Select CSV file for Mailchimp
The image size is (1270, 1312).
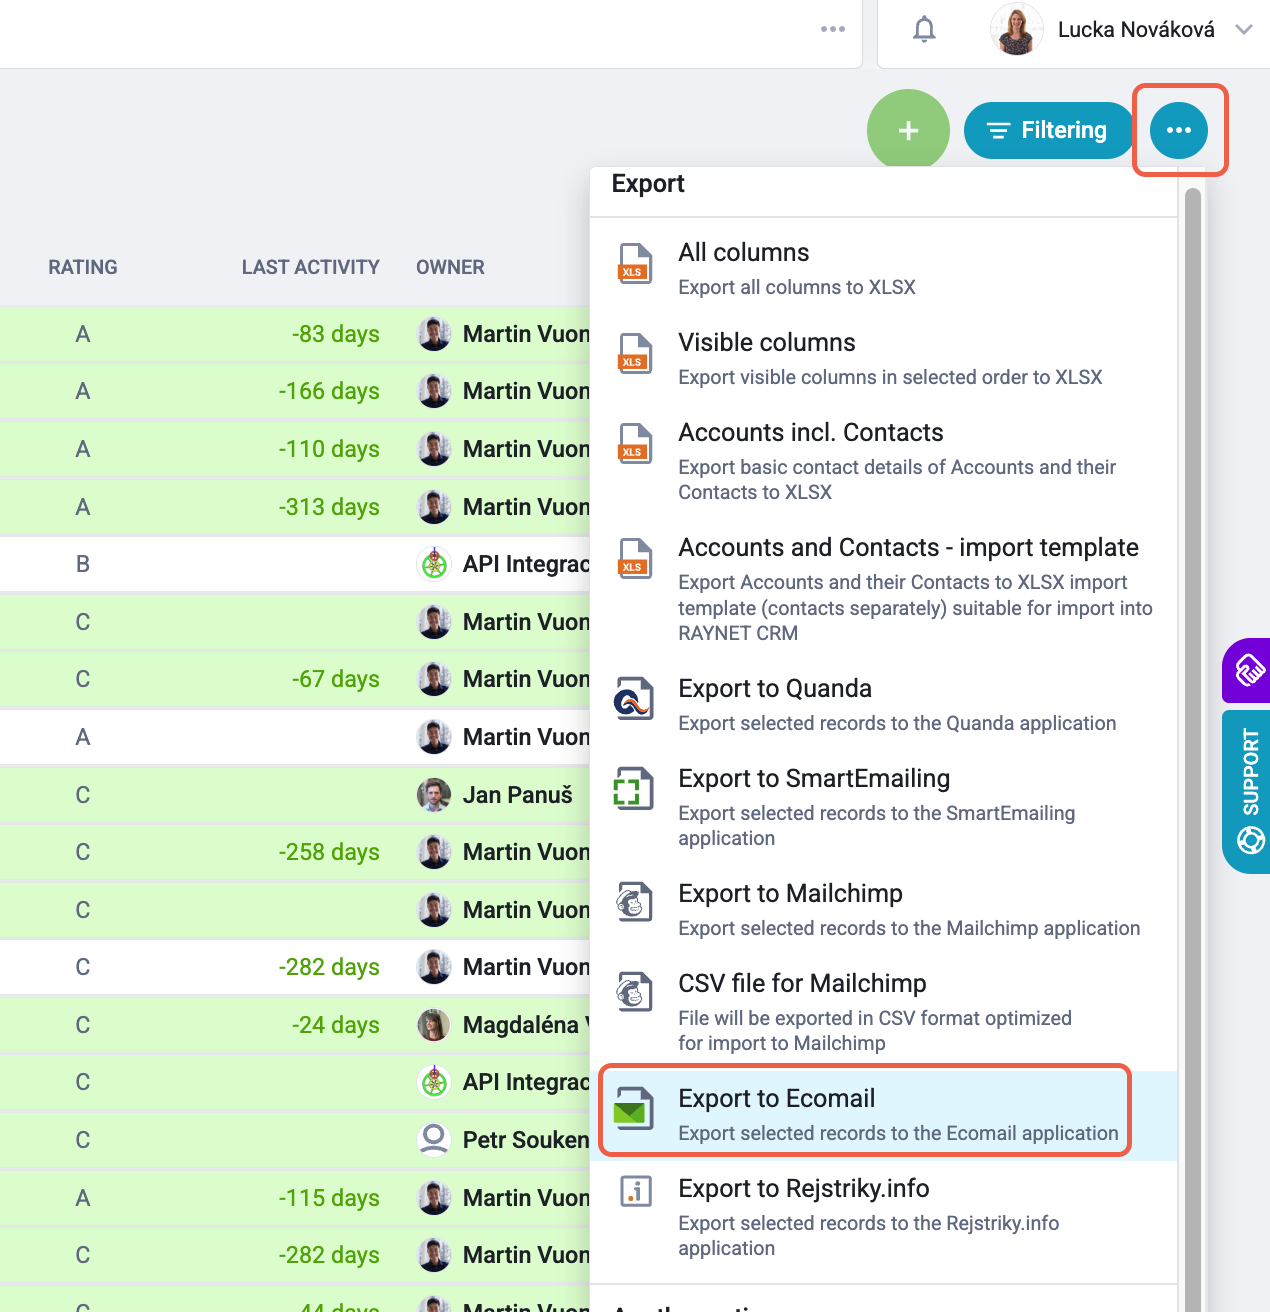[x=884, y=1011]
